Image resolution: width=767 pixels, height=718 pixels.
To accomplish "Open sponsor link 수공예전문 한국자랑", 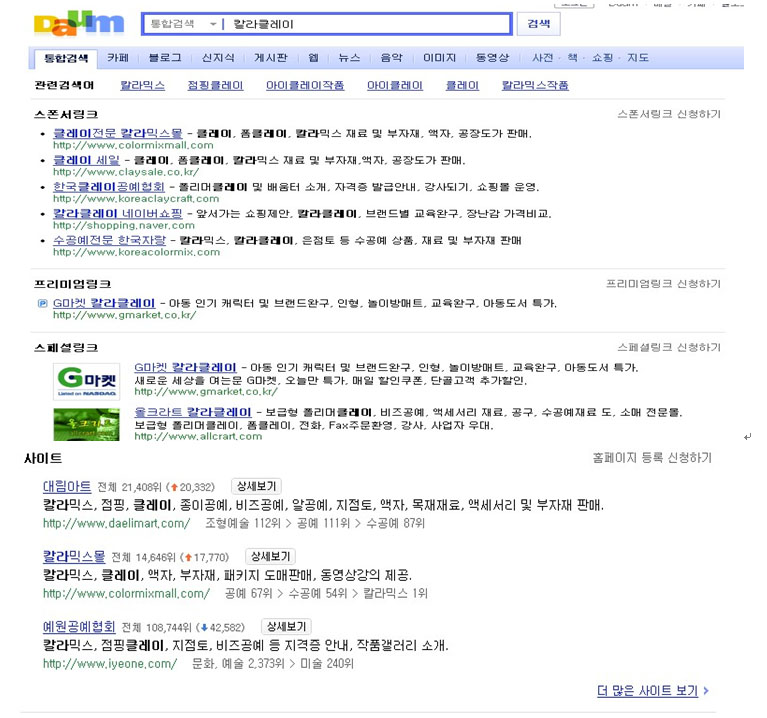I will [109, 240].
